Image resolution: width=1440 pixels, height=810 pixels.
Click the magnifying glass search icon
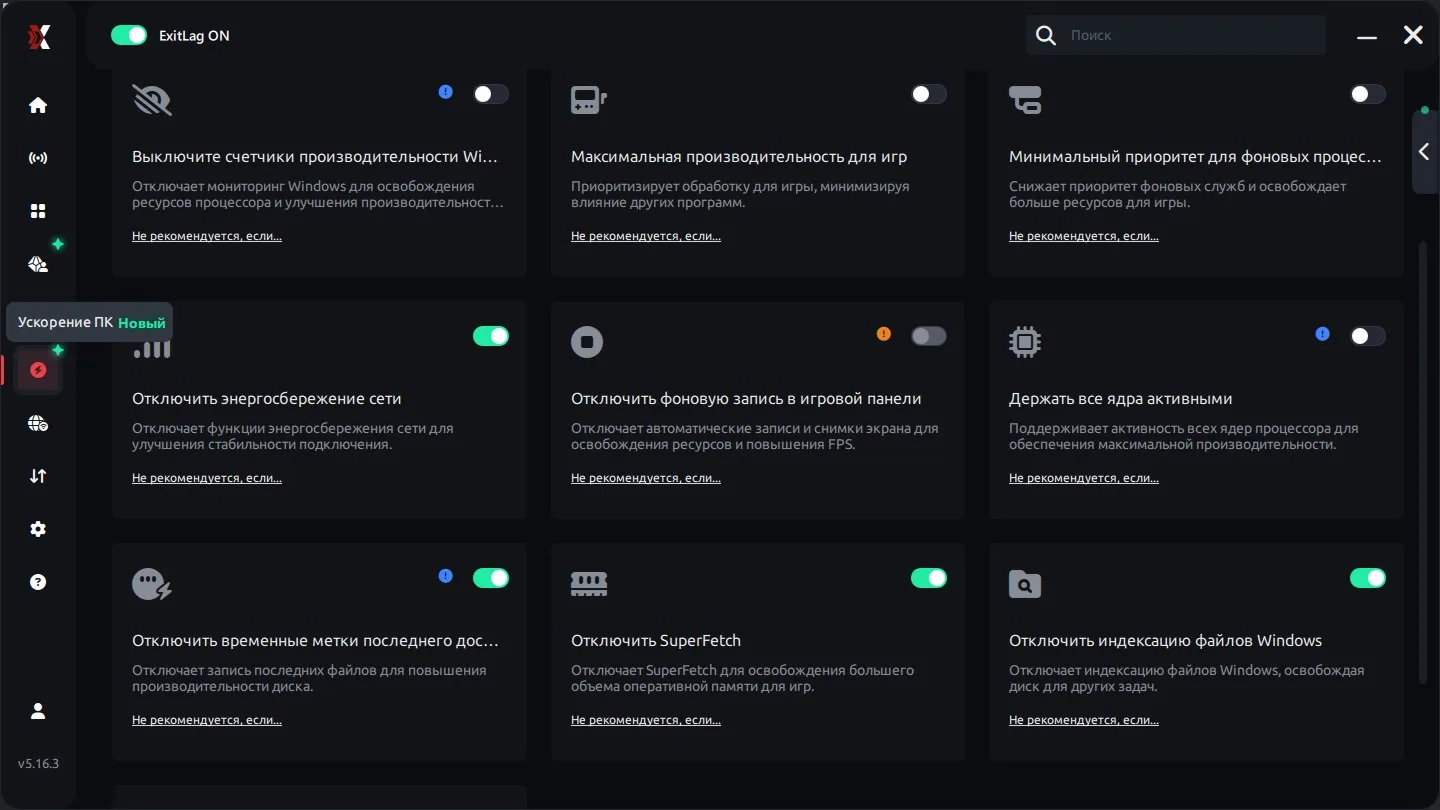[1046, 36]
